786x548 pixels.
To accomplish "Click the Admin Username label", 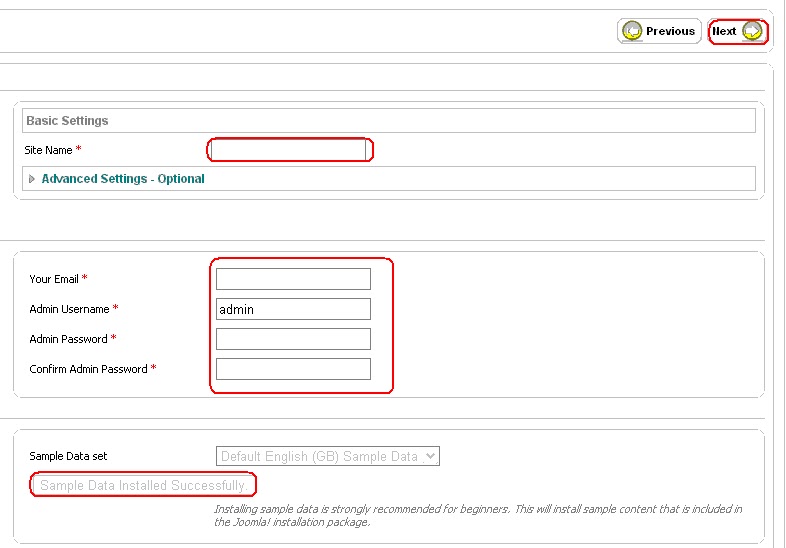I will click(69, 309).
